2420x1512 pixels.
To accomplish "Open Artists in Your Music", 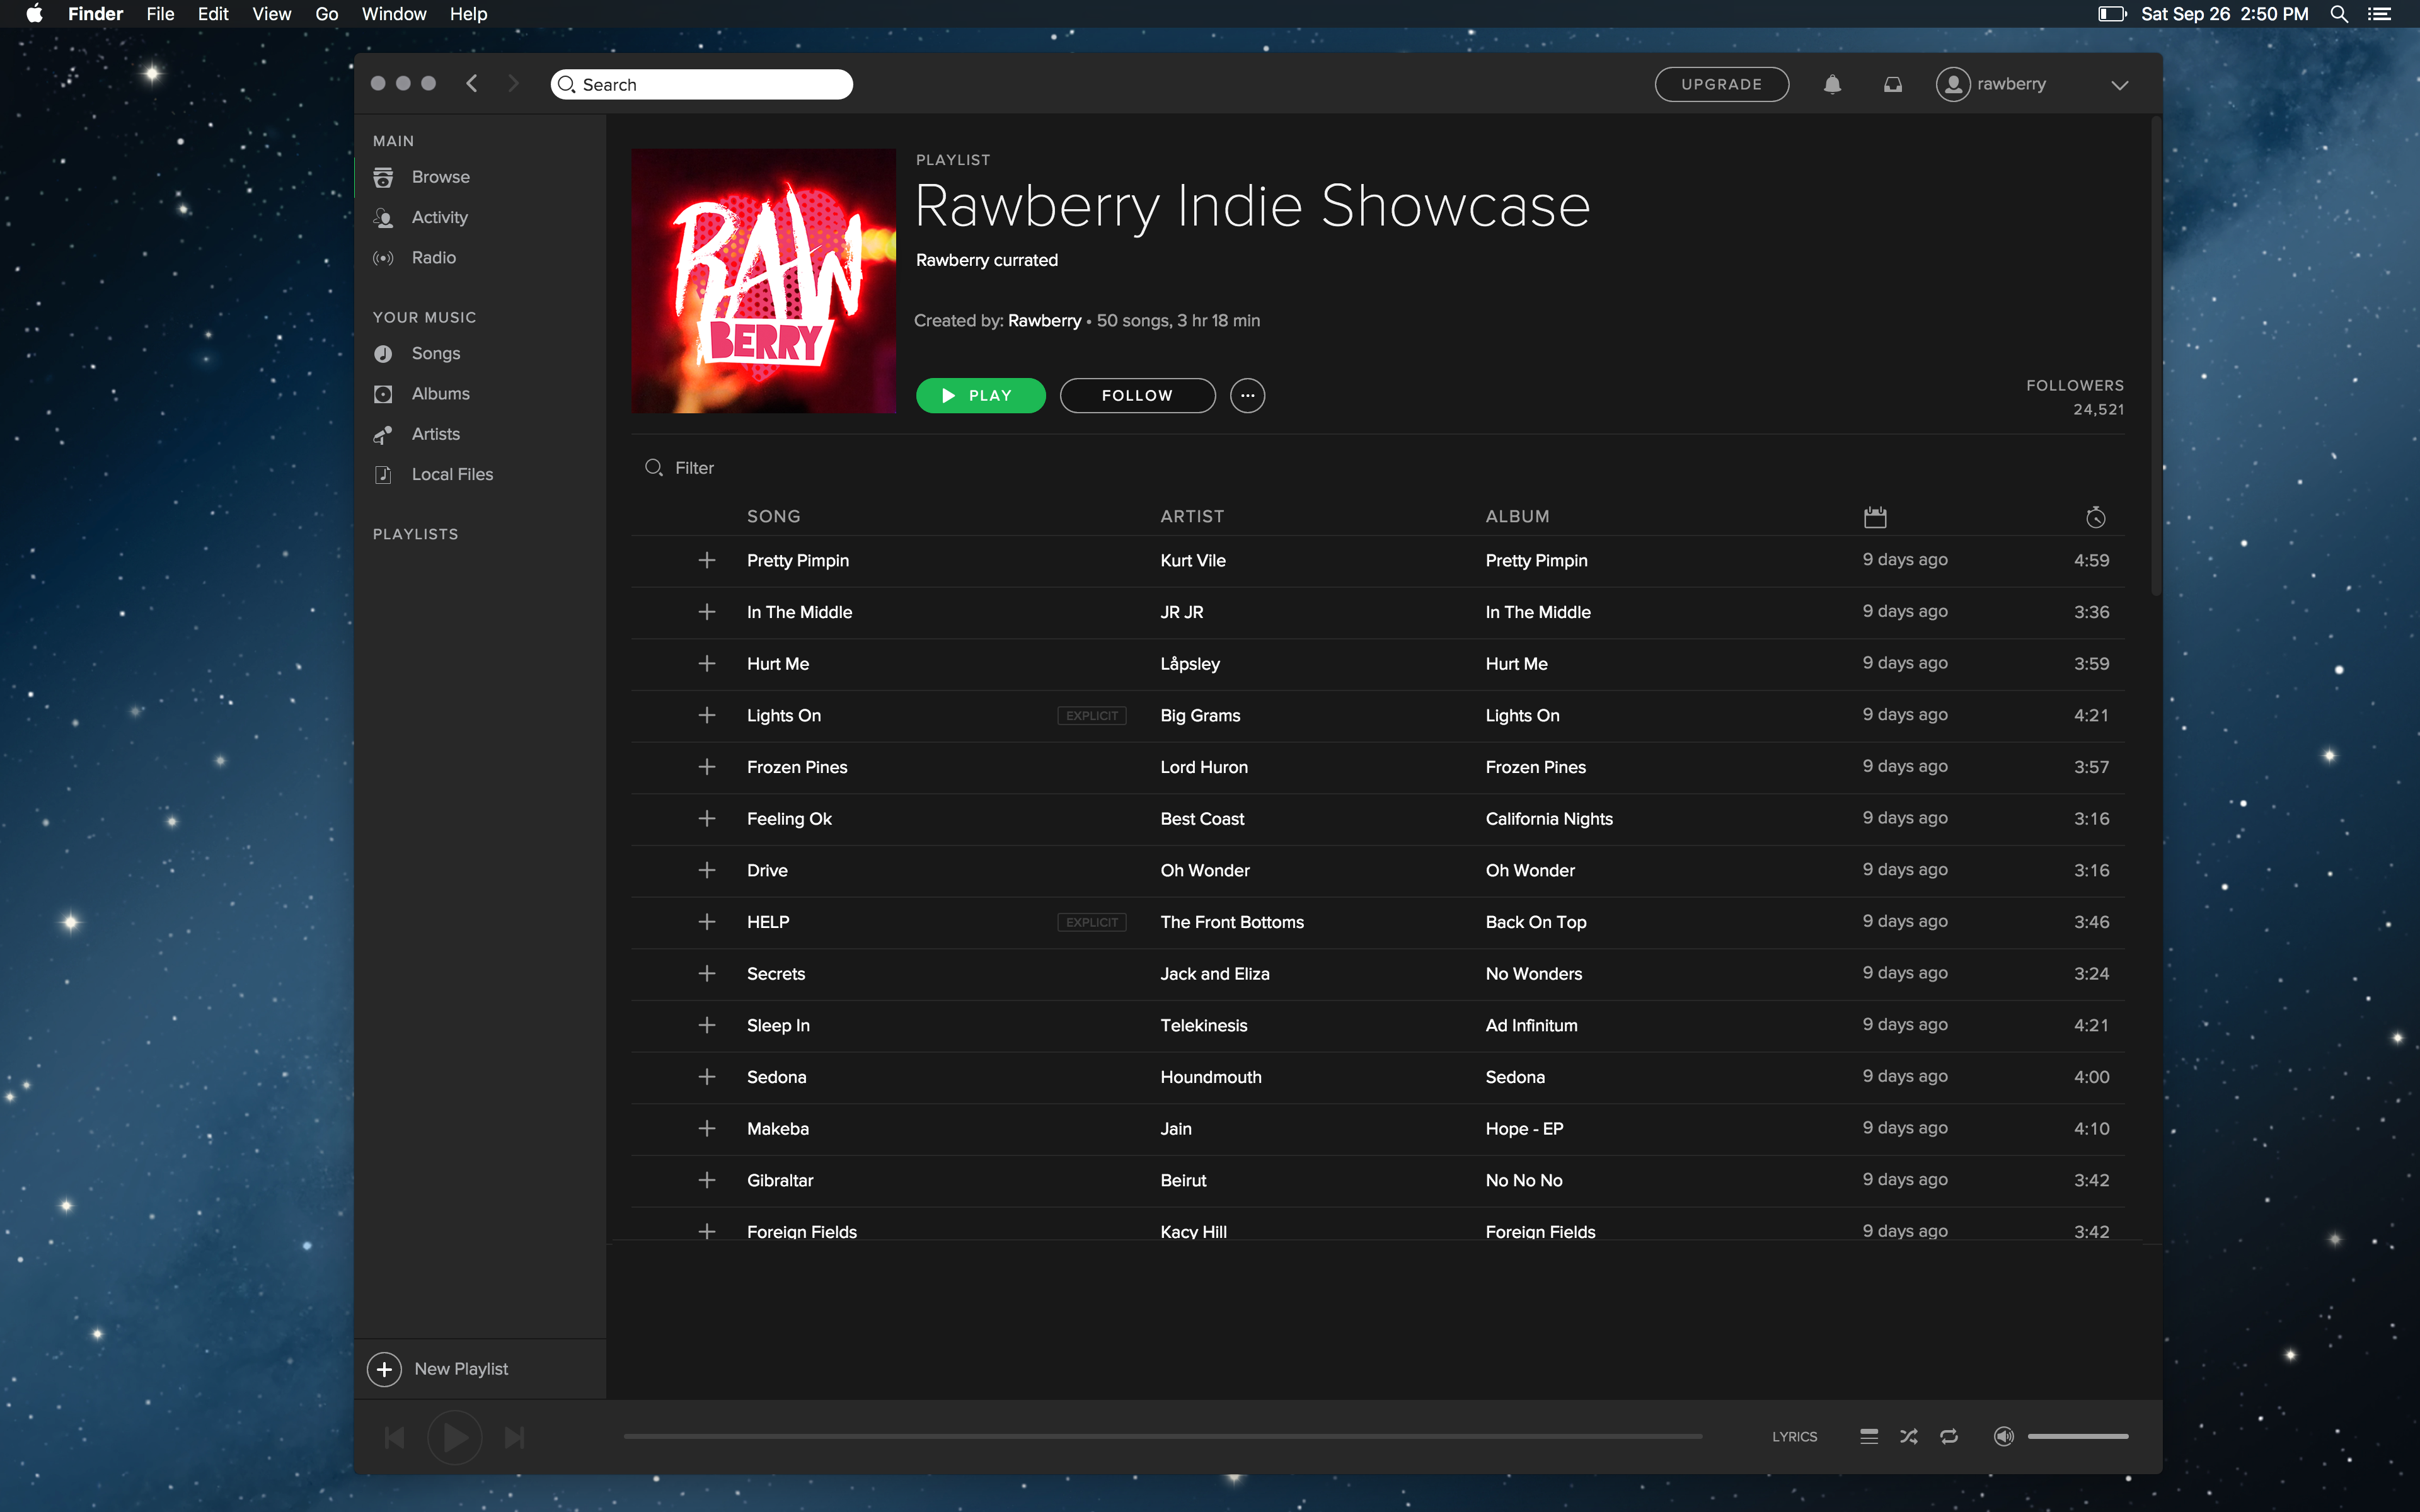I will [435, 434].
